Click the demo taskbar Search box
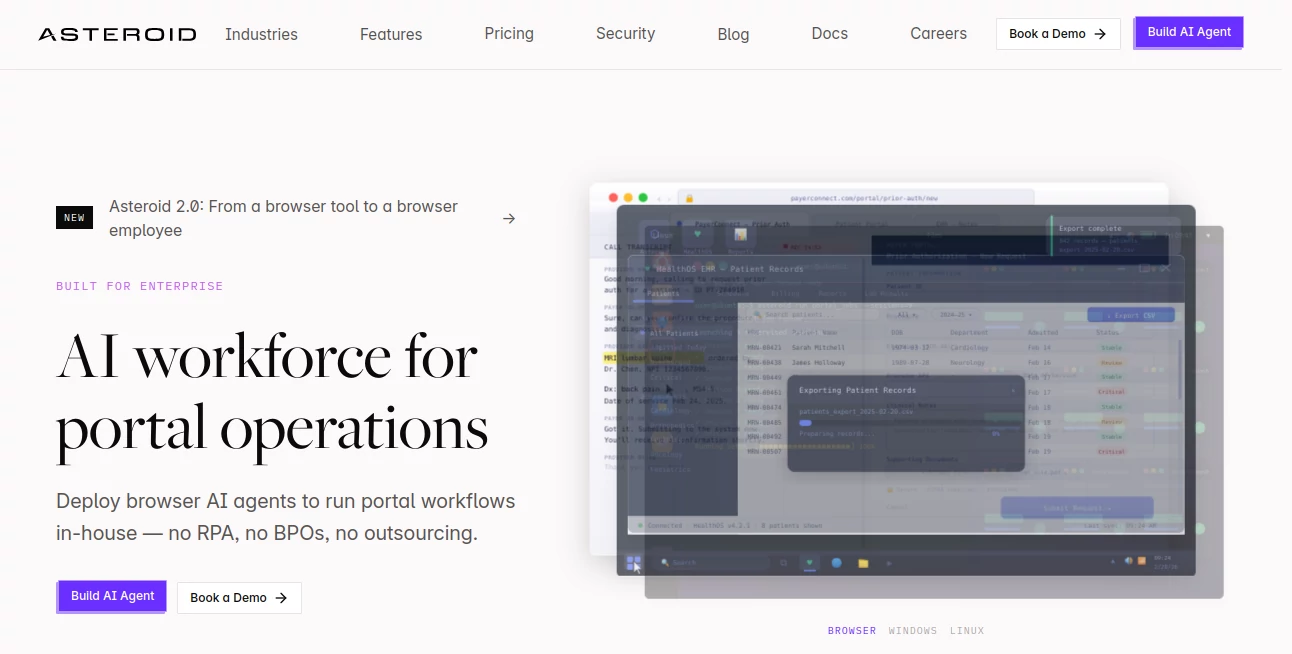This screenshot has height=654, width=1292. 713,563
